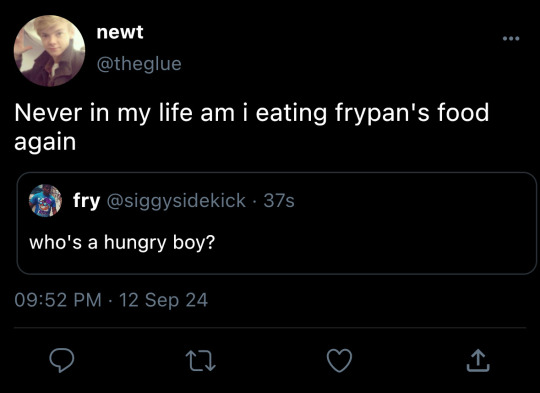Viewport: 540px width, 393px height.
Task: Open the newt display name
Action: coord(120,32)
